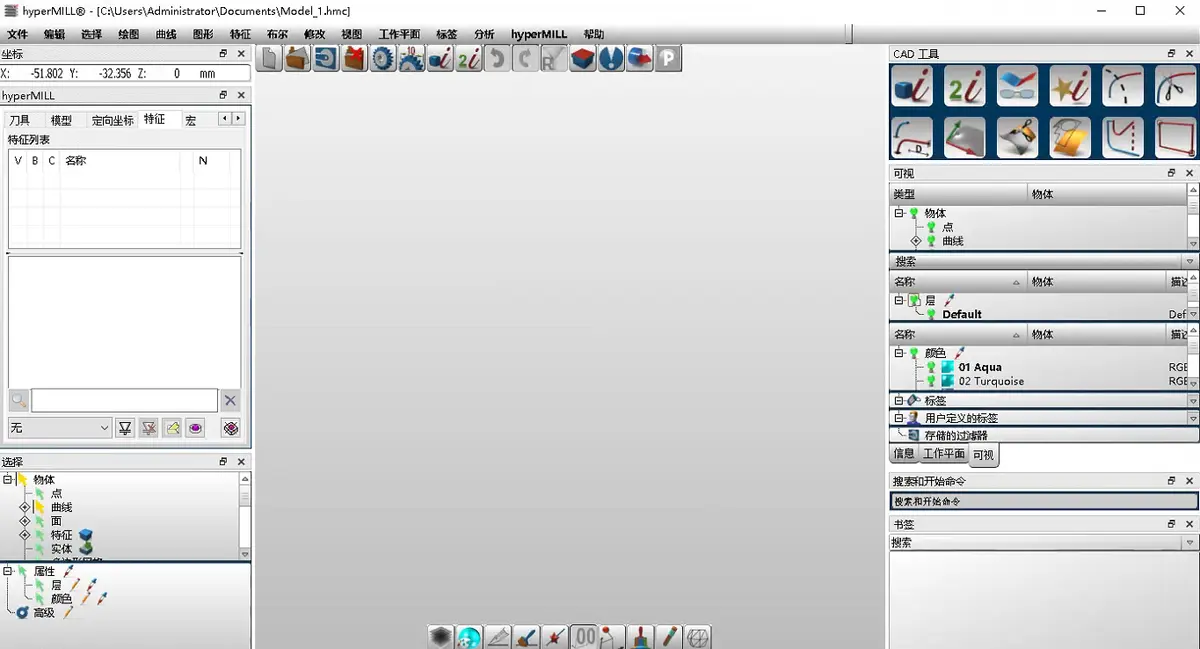This screenshot has height=649, width=1200.
Task: Select the curve dimension D CAD tool
Action: (x=912, y=138)
